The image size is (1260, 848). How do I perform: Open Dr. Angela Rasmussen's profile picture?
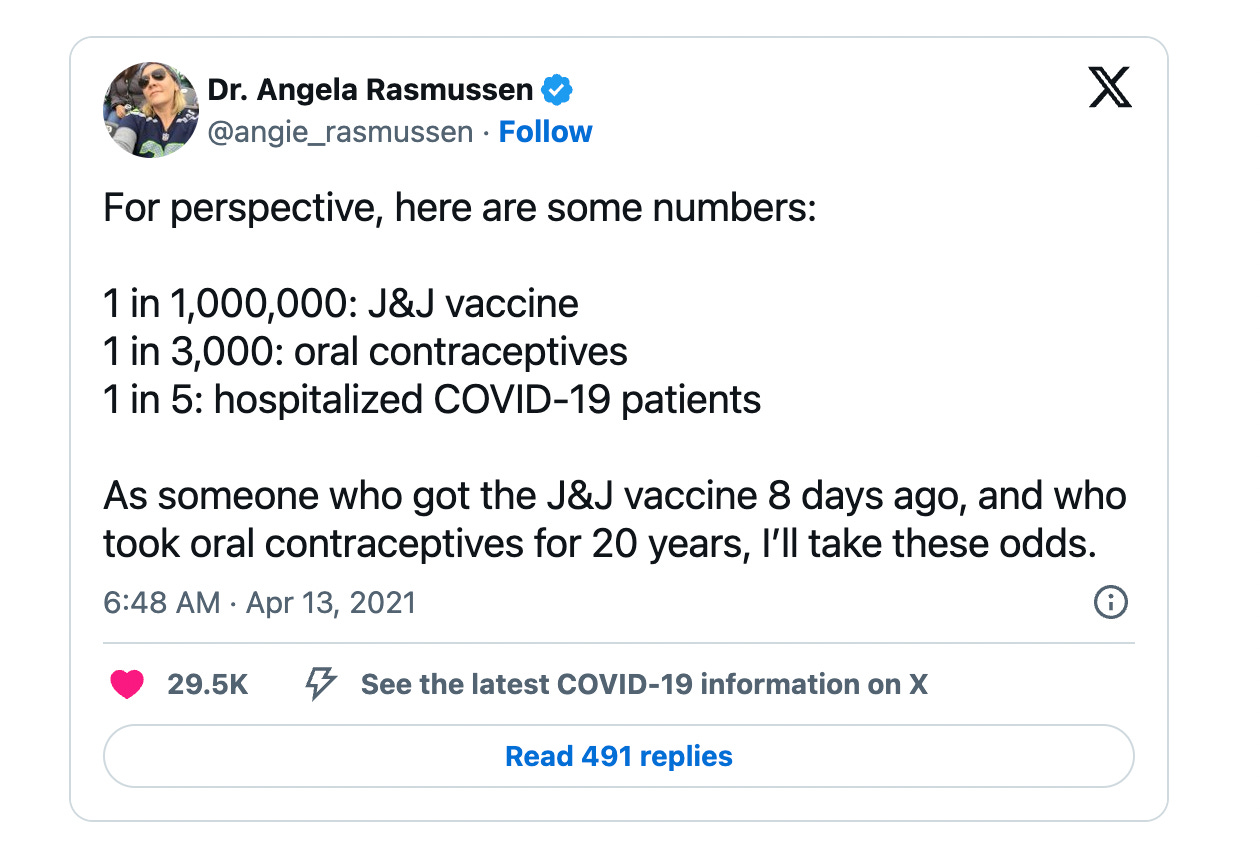[x=151, y=110]
